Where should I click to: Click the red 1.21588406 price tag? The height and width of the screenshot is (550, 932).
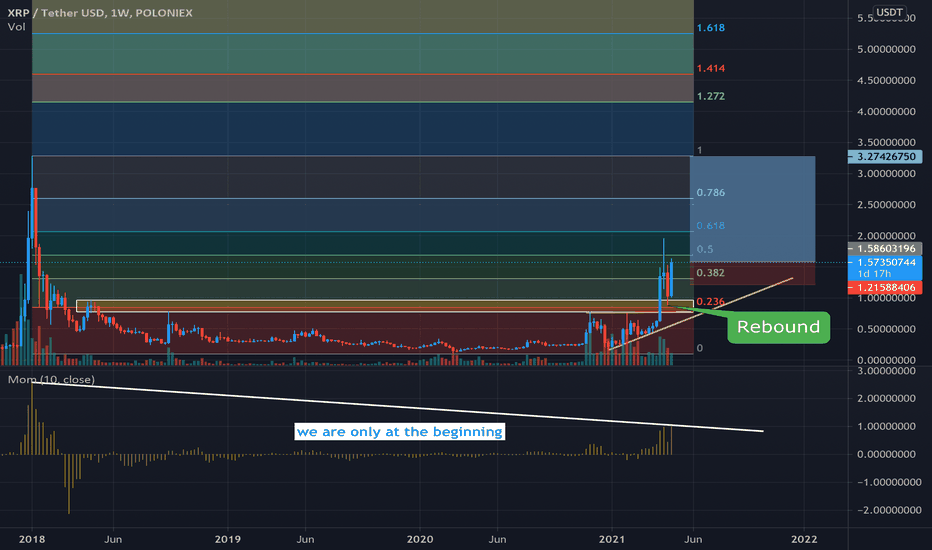pyautogui.click(x=885, y=288)
